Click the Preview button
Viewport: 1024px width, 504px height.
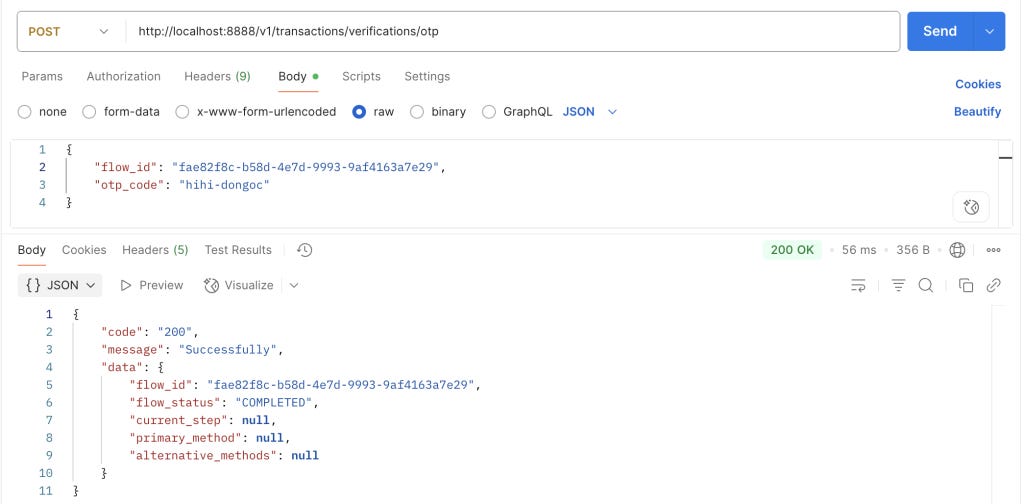(152, 285)
